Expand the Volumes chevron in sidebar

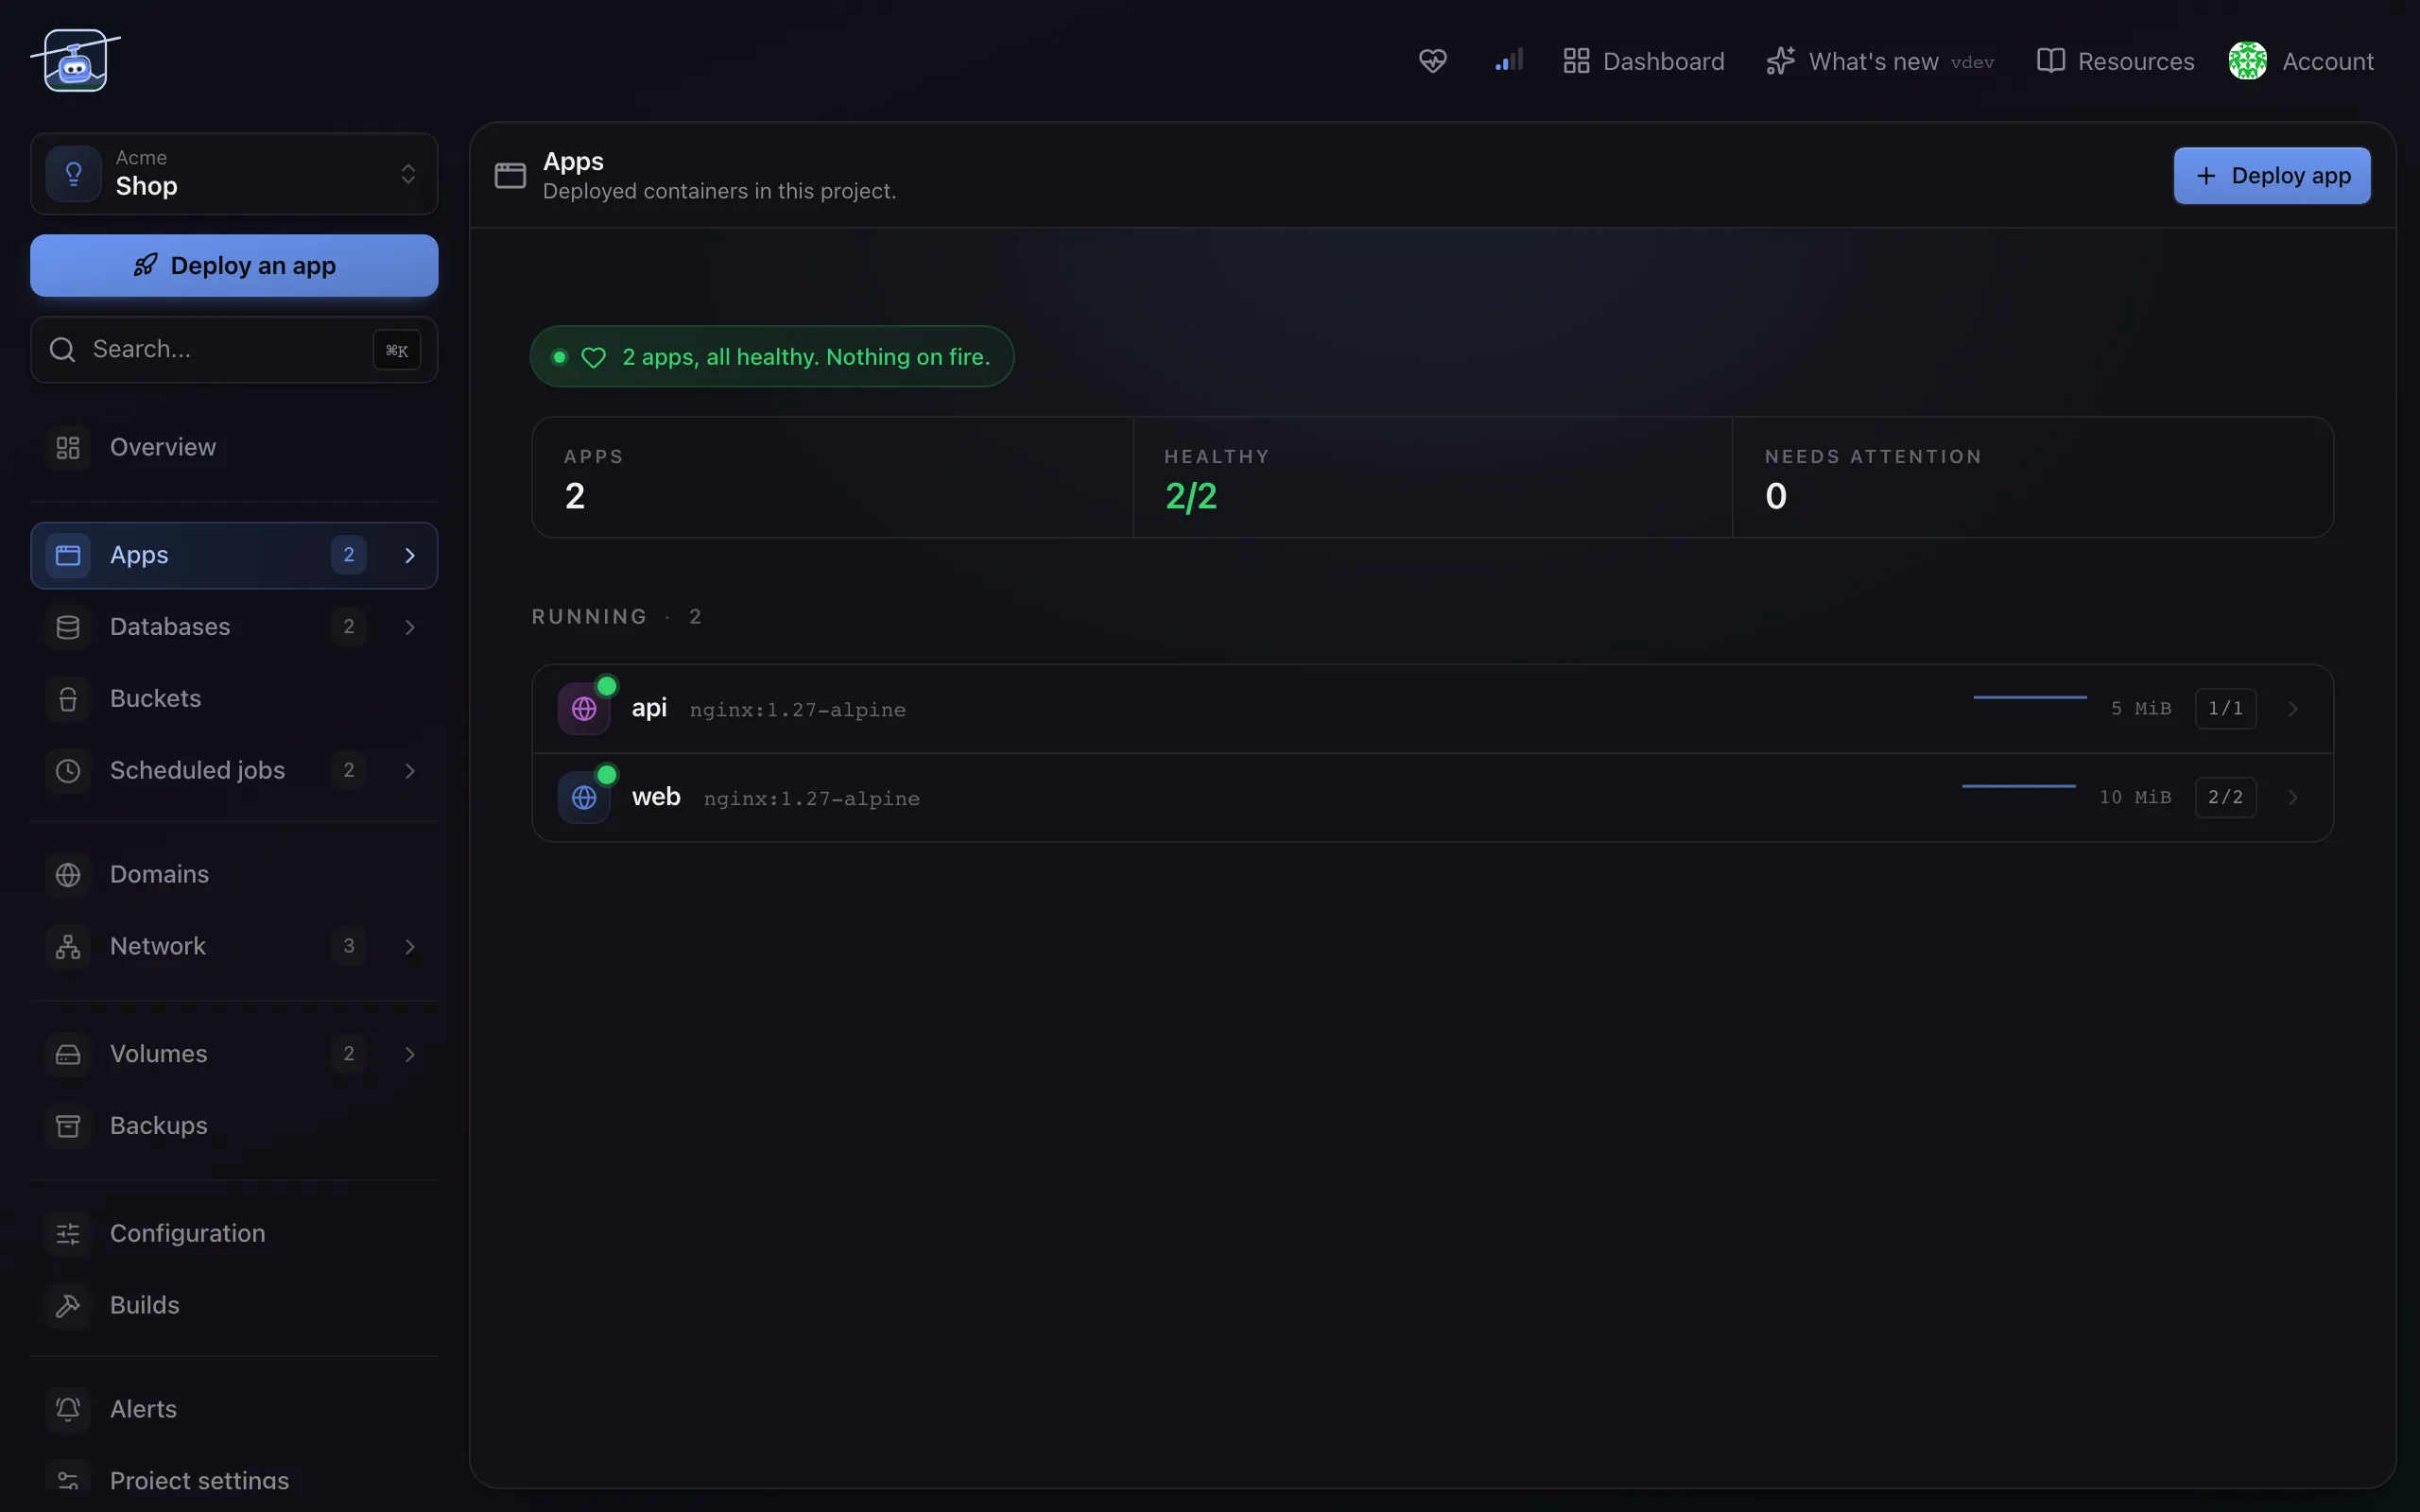410,1054
